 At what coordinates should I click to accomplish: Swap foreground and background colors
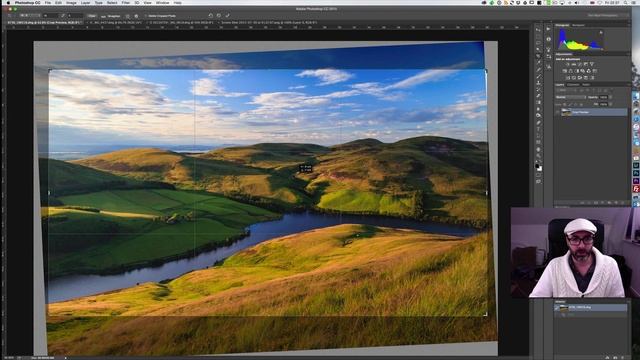(541, 161)
